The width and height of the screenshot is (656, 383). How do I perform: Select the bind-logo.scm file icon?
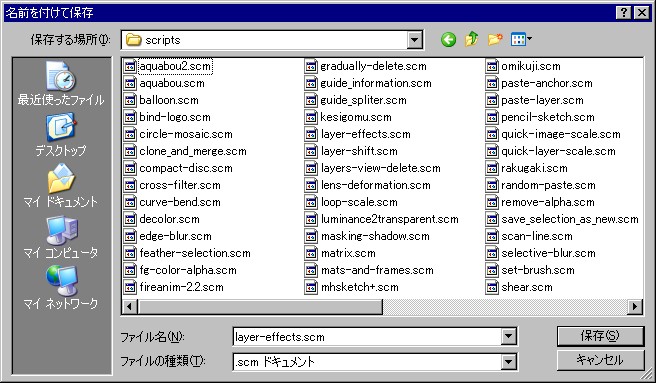130,117
